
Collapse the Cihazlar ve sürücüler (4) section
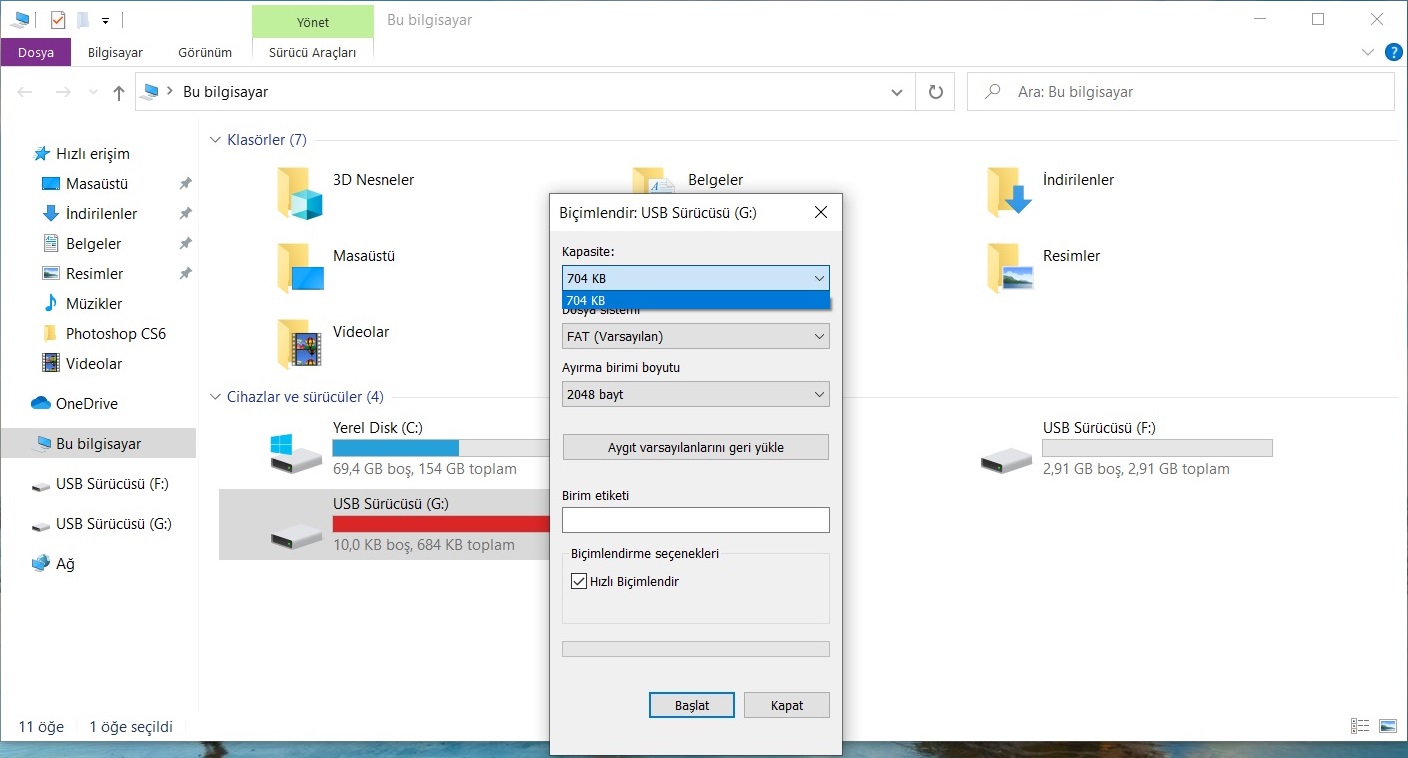click(215, 397)
